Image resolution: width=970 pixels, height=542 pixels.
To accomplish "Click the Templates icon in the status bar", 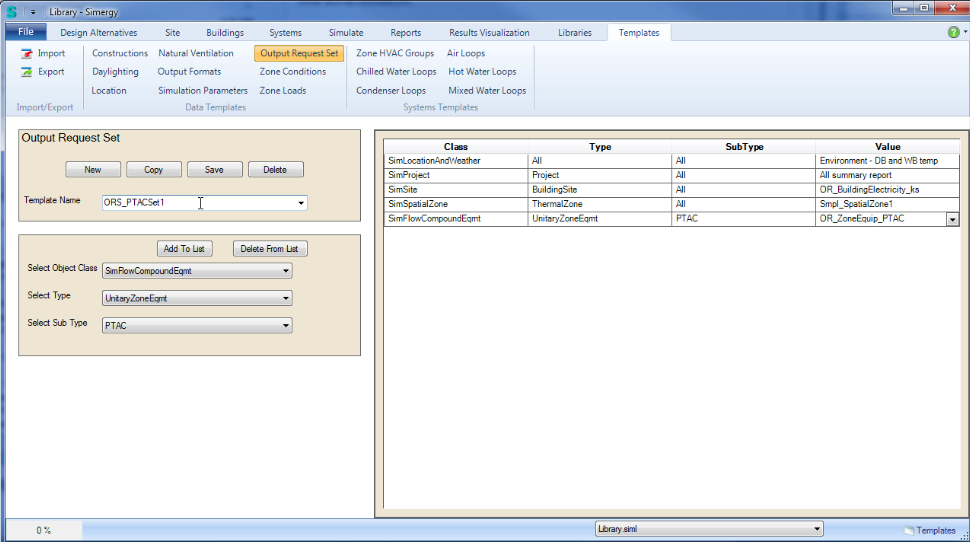I will (908, 531).
